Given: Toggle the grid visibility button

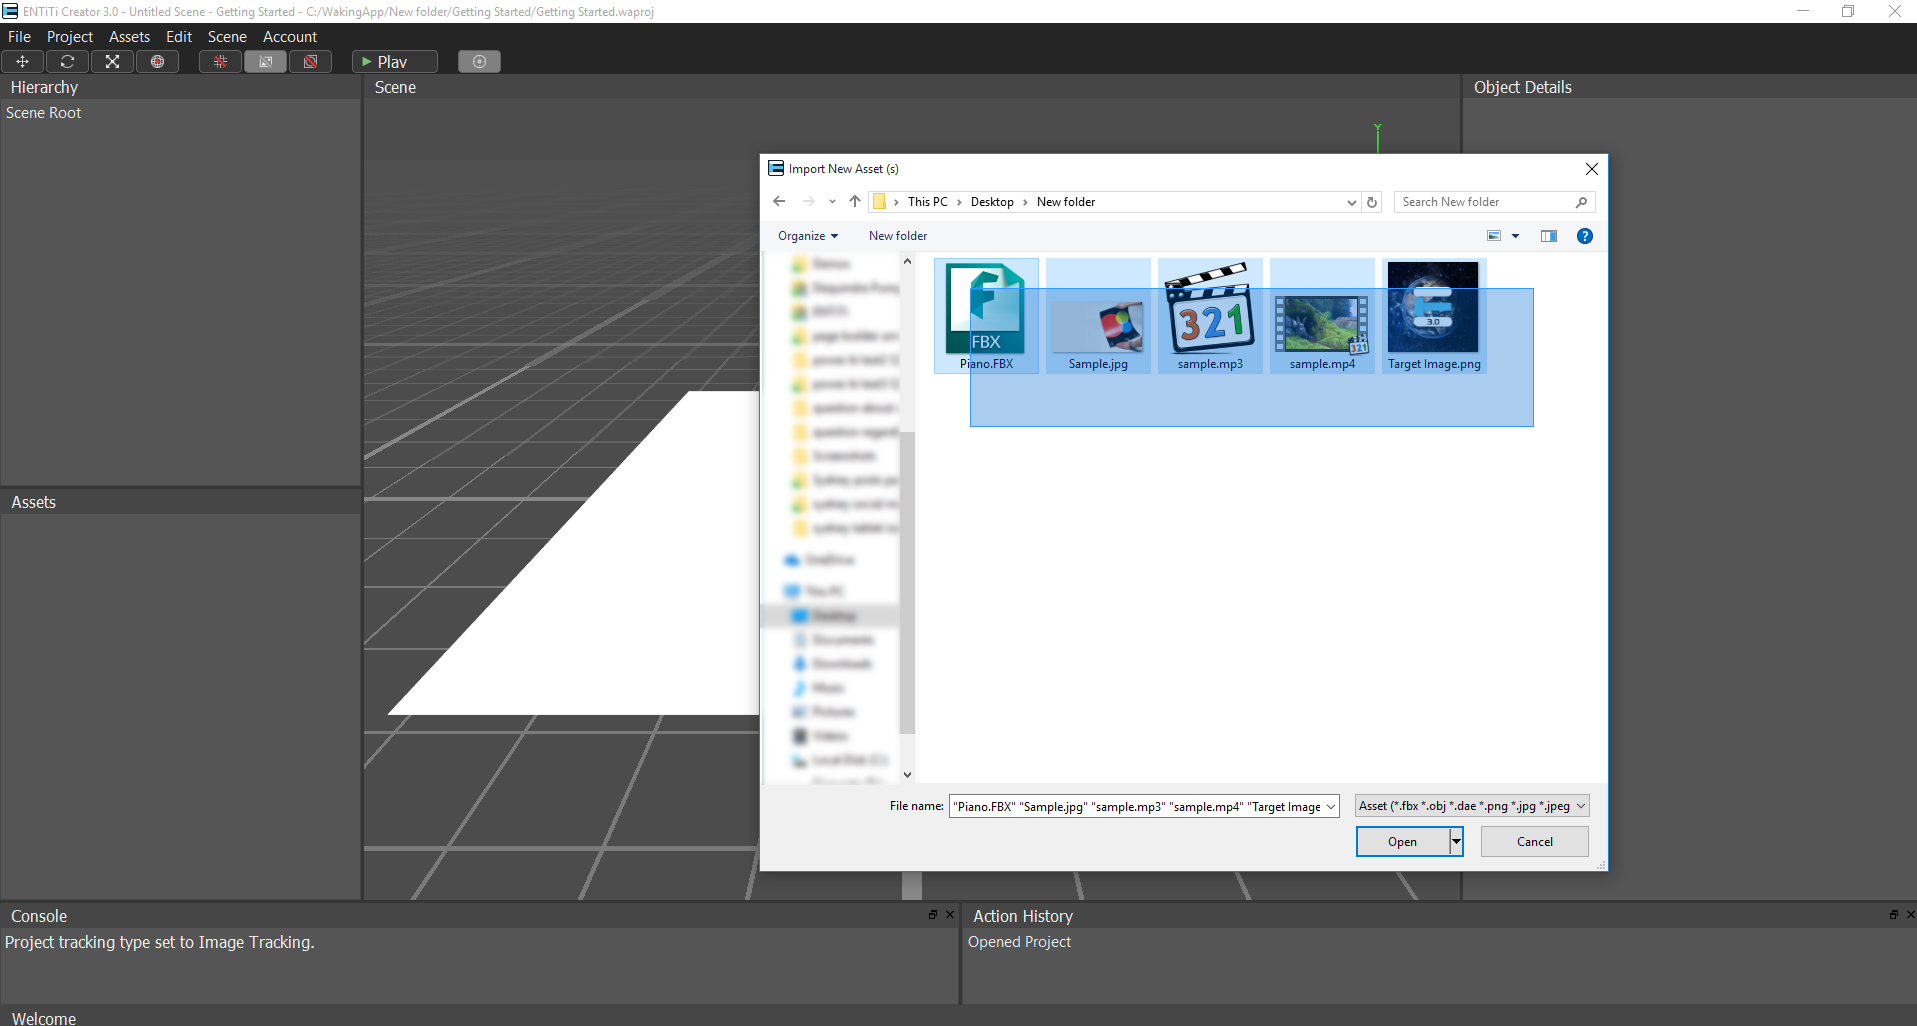Looking at the screenshot, I should point(220,62).
